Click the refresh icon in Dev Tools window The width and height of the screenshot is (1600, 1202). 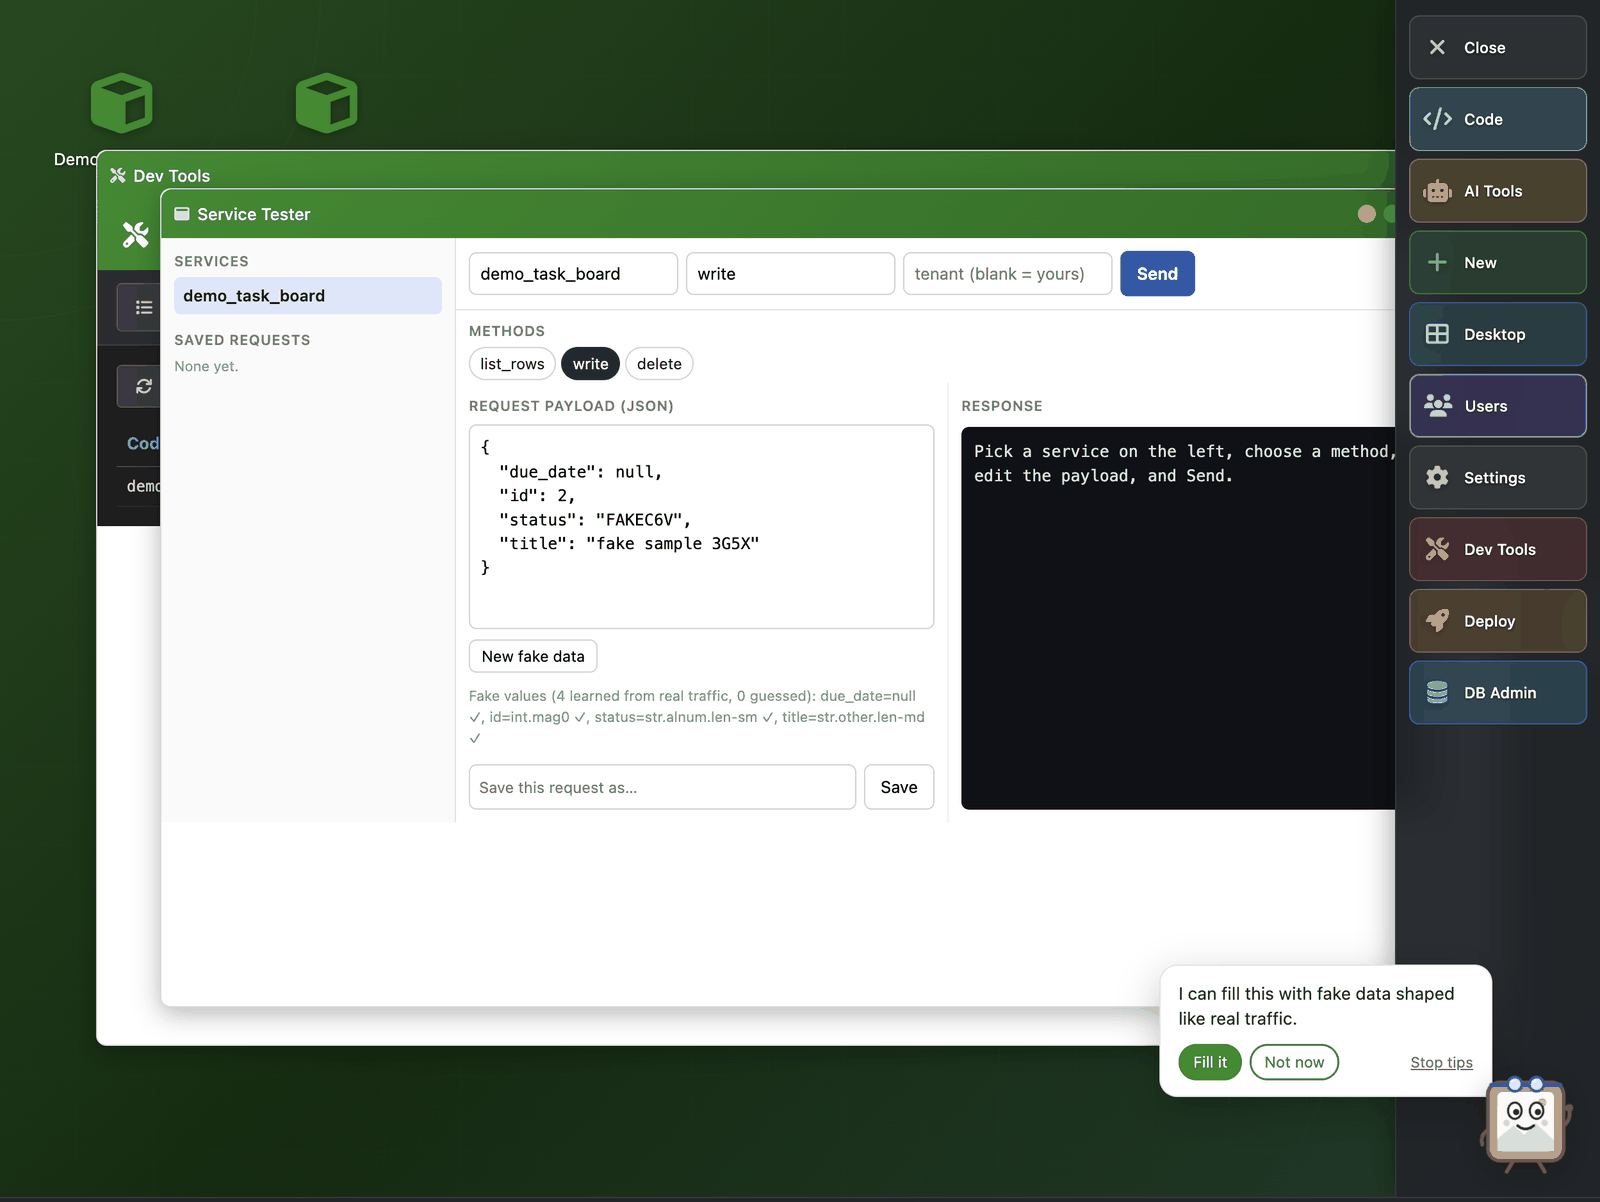pos(144,386)
